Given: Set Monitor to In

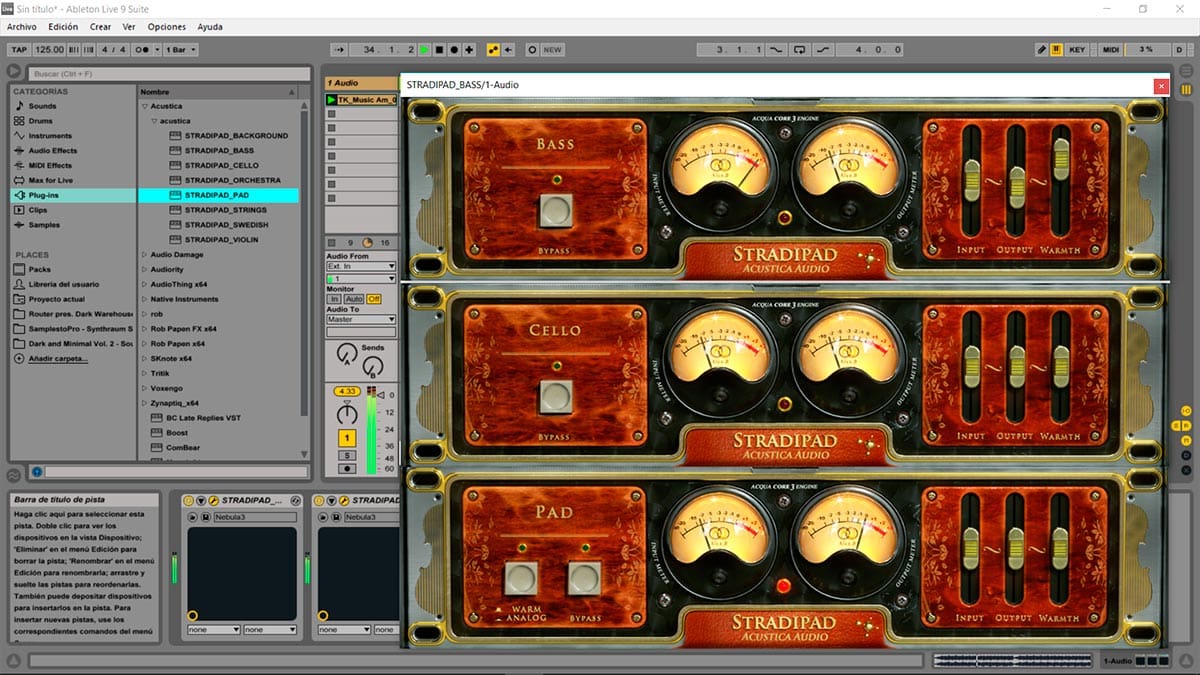Looking at the screenshot, I should [334, 299].
